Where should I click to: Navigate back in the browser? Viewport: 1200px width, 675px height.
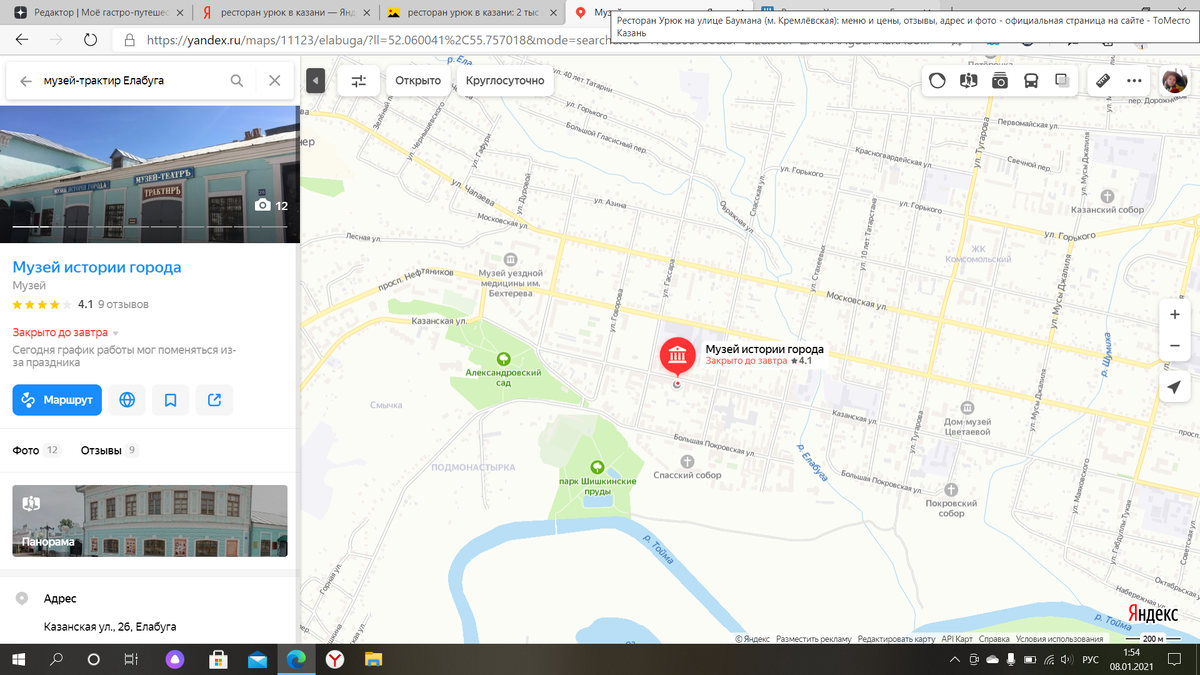tap(22, 40)
